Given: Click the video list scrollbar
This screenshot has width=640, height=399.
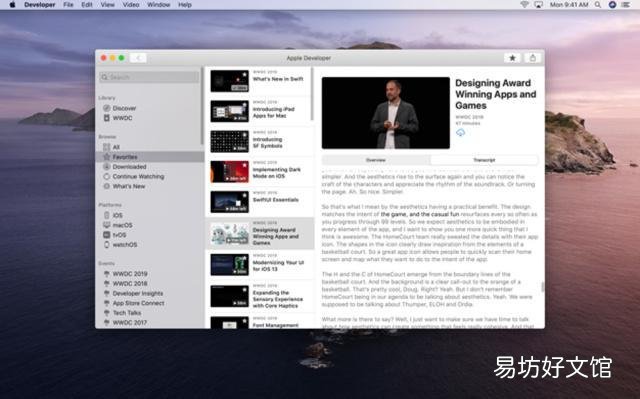Looking at the screenshot, I should click(x=312, y=94).
